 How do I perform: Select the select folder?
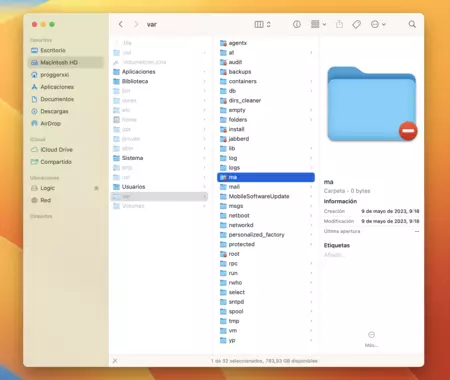coord(266,292)
